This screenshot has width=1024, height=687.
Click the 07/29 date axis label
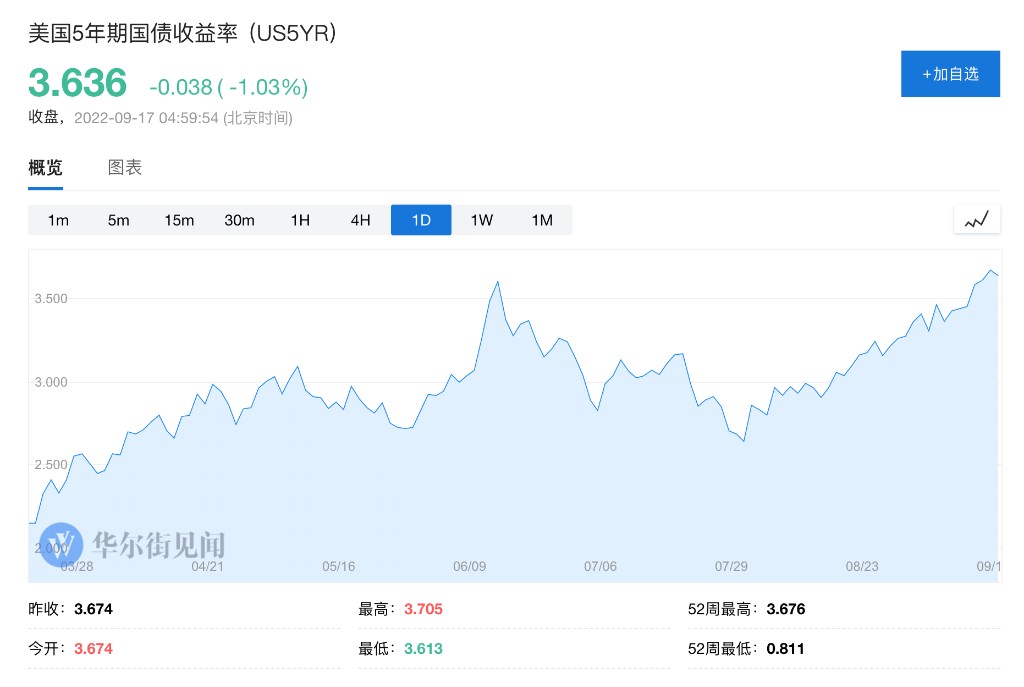pos(731,566)
